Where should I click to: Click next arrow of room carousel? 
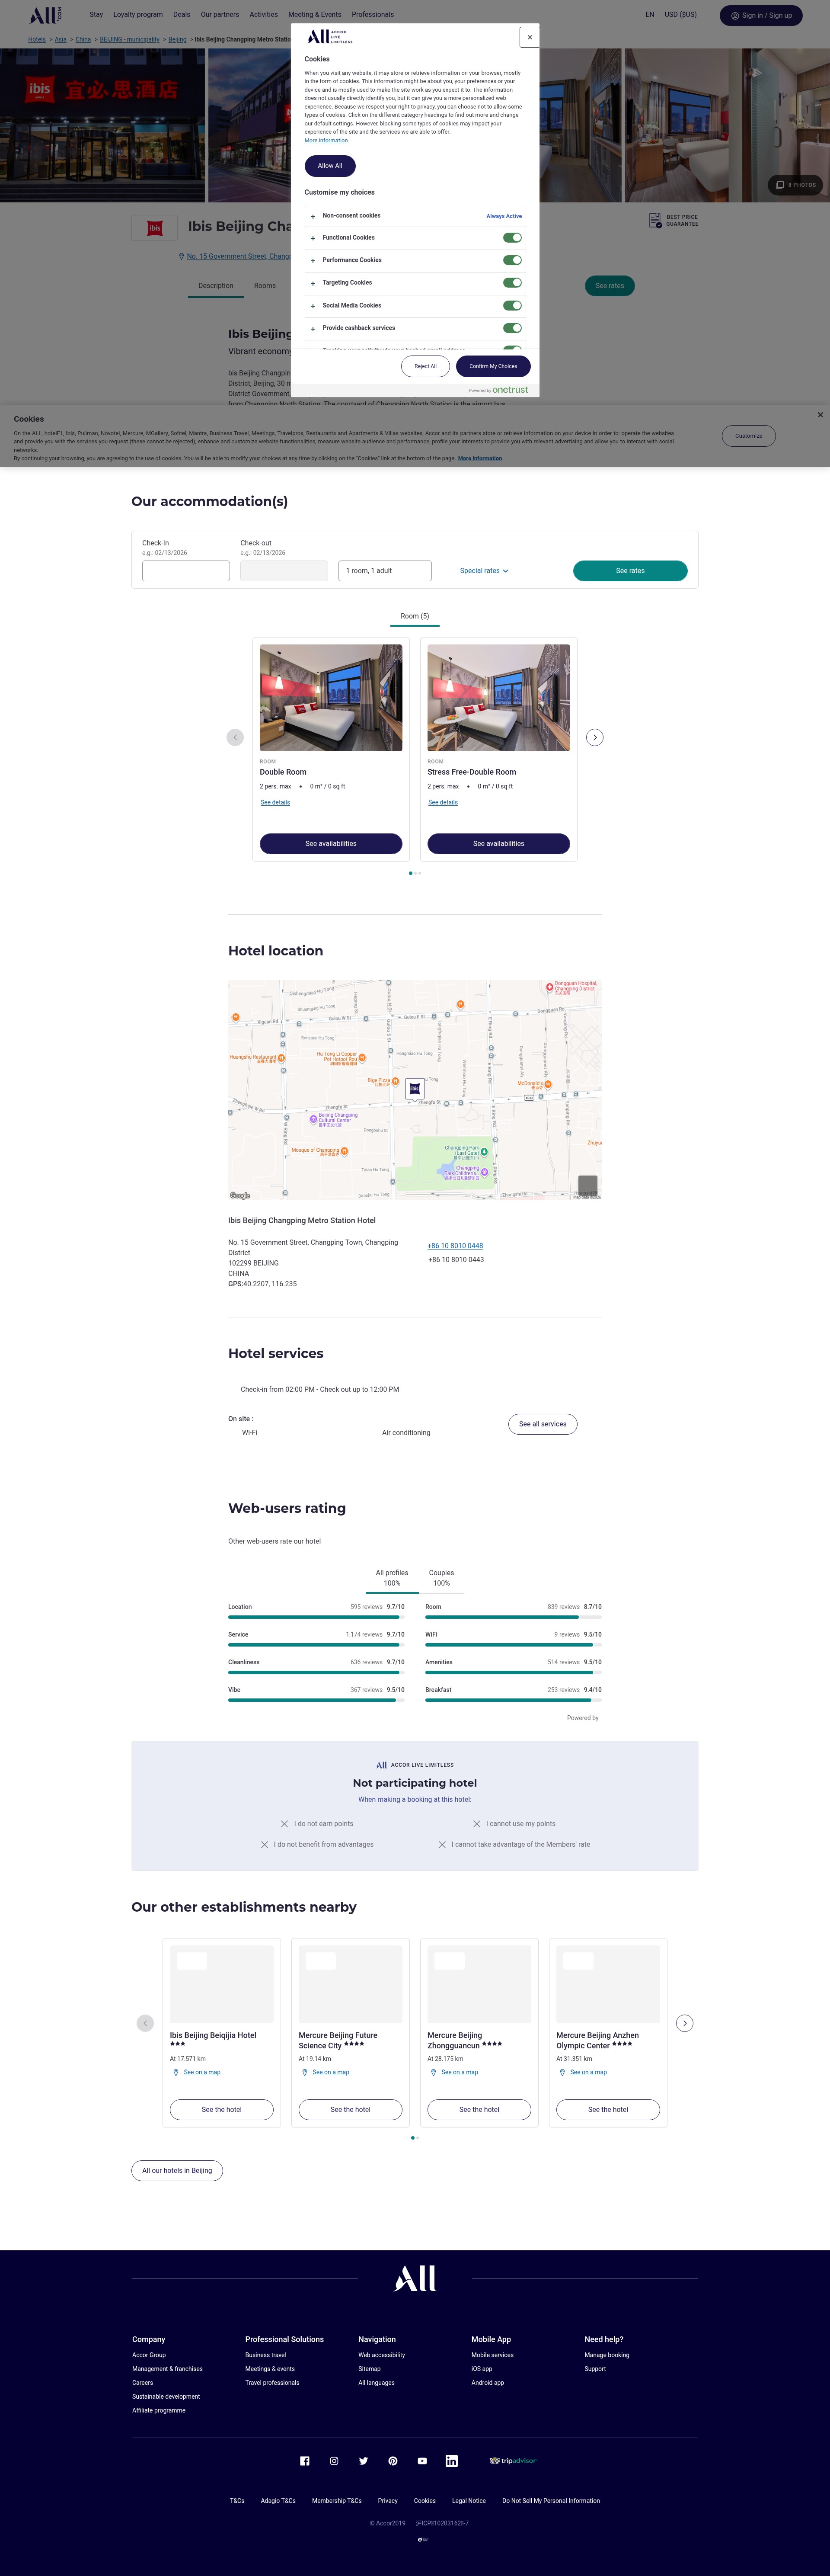pos(595,738)
